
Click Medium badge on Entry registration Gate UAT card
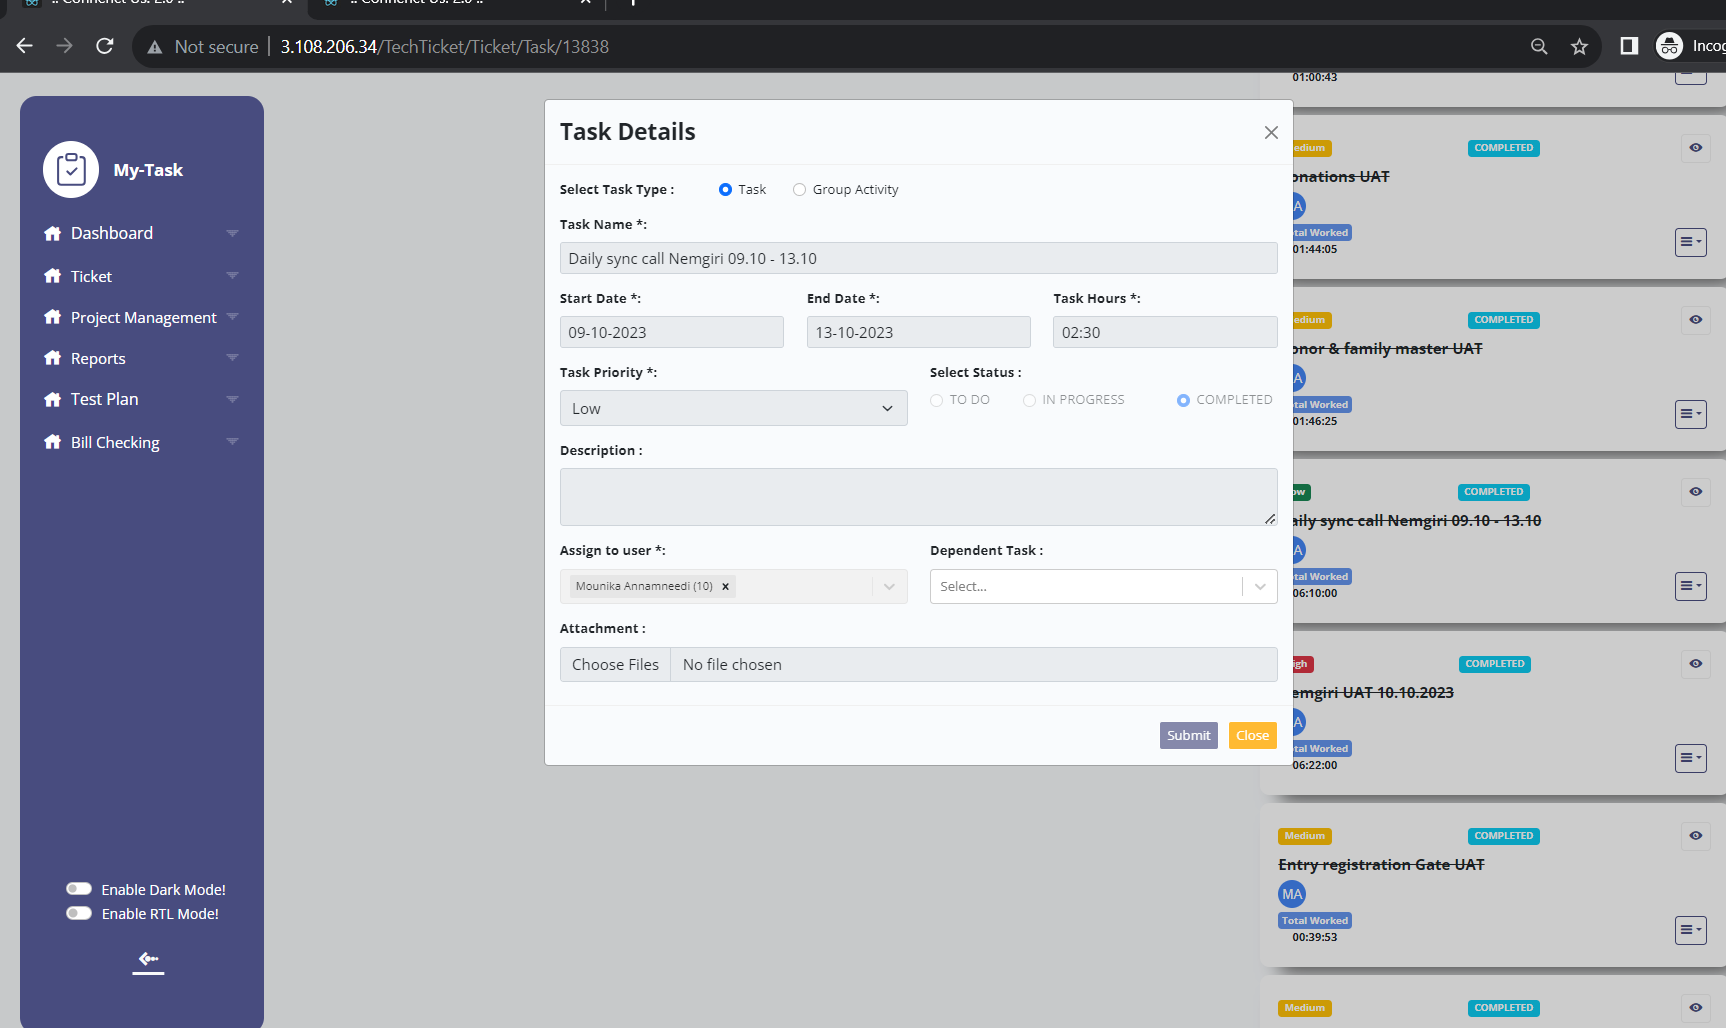click(1305, 836)
